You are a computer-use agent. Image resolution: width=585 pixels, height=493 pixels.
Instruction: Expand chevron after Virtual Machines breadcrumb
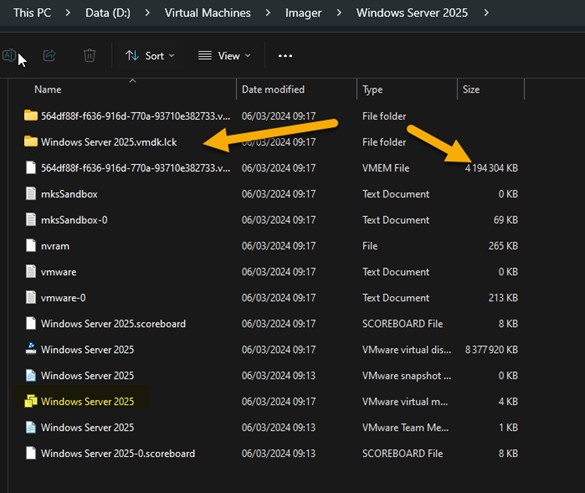(268, 13)
